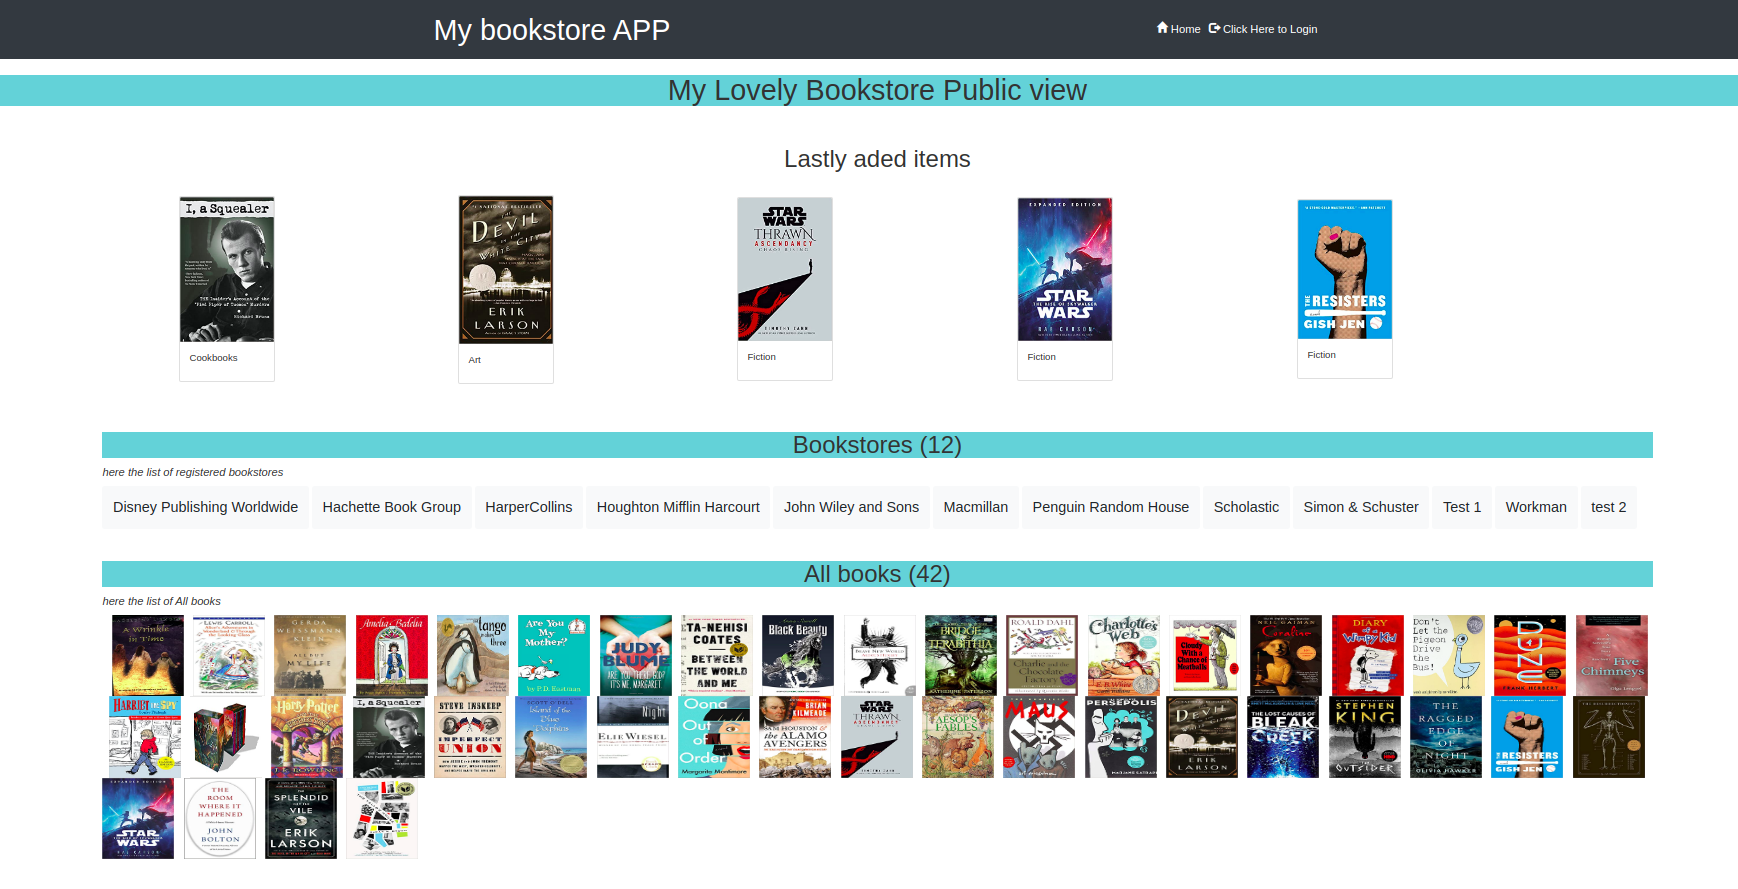1738x889 pixels.
Task: Open 'Diary of a Wimpy Kid' cover
Action: (x=1368, y=655)
